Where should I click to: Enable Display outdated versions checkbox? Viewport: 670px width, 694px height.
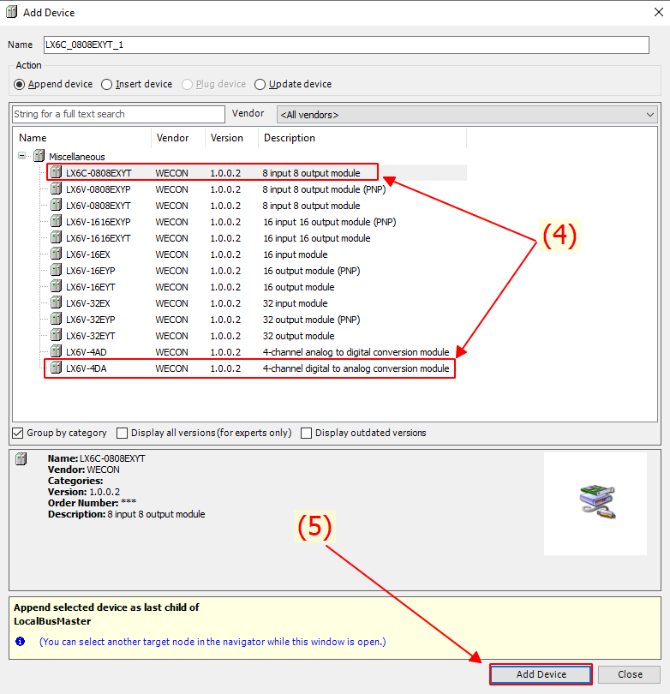pyautogui.click(x=307, y=433)
